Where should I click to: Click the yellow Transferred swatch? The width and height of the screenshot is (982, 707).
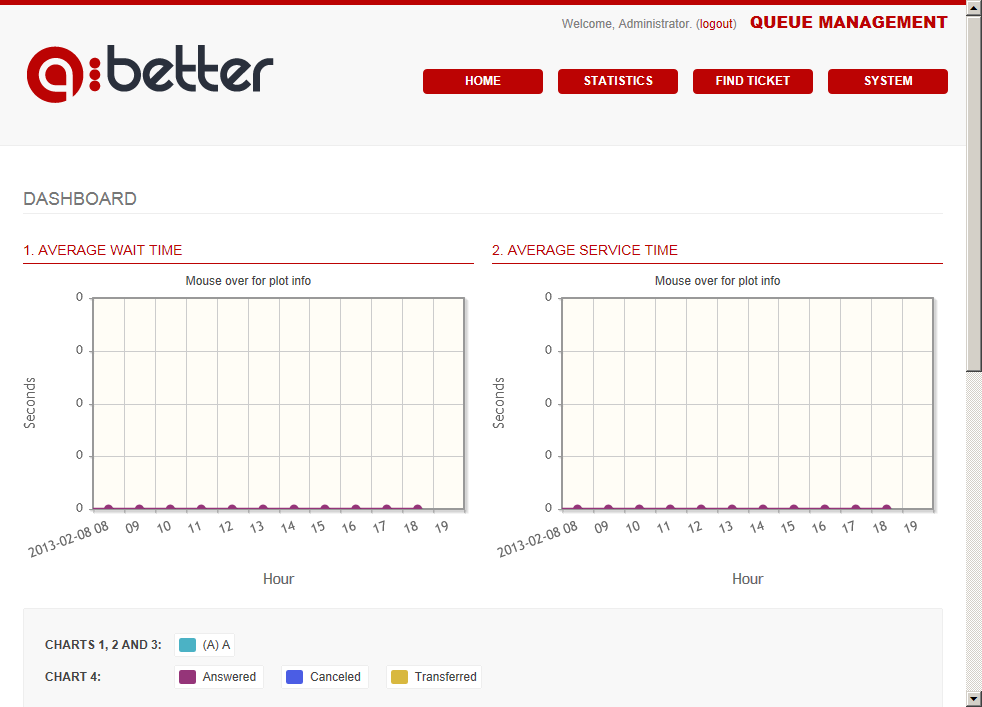[400, 676]
